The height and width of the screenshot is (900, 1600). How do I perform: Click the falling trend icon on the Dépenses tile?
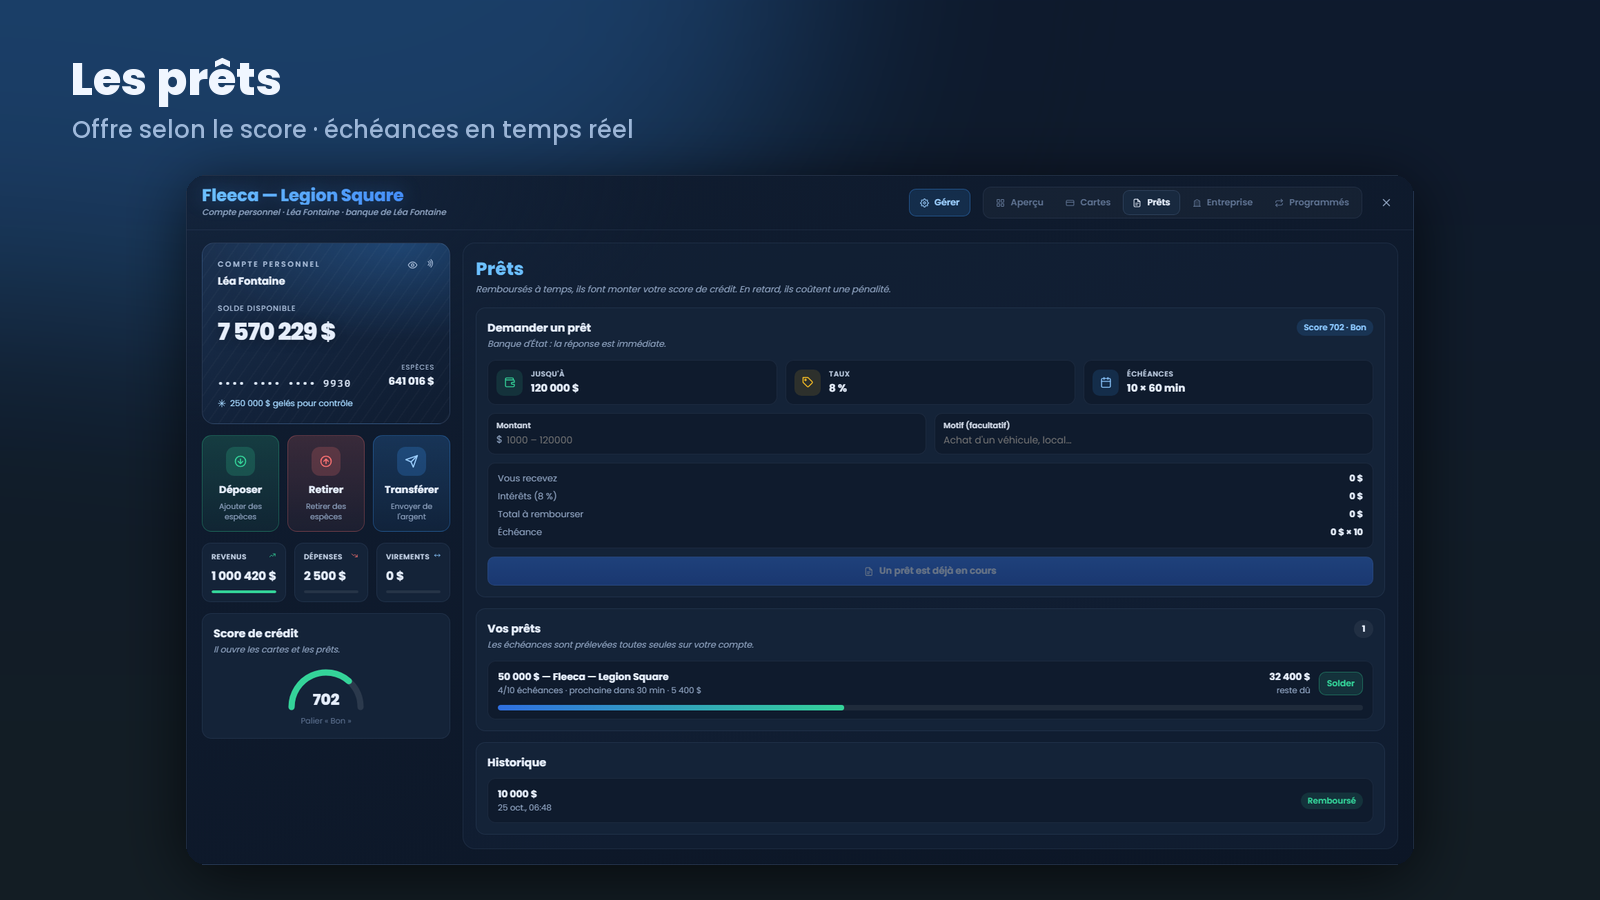pyautogui.click(x=354, y=556)
